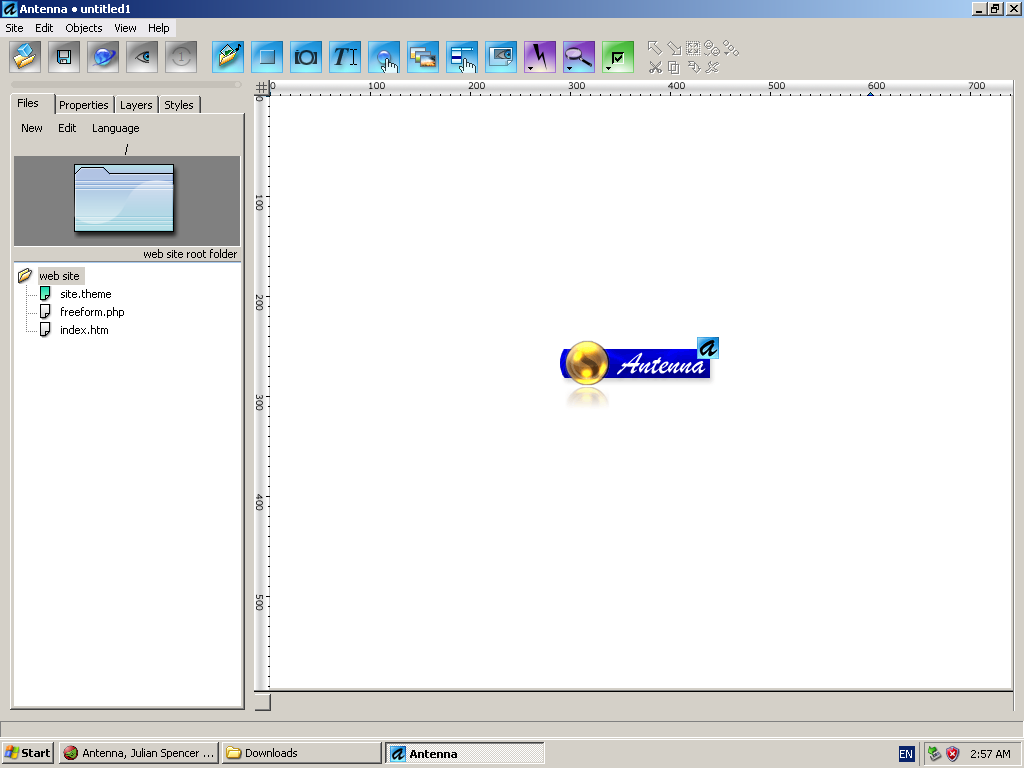Click the scissors cut icon

point(655,67)
